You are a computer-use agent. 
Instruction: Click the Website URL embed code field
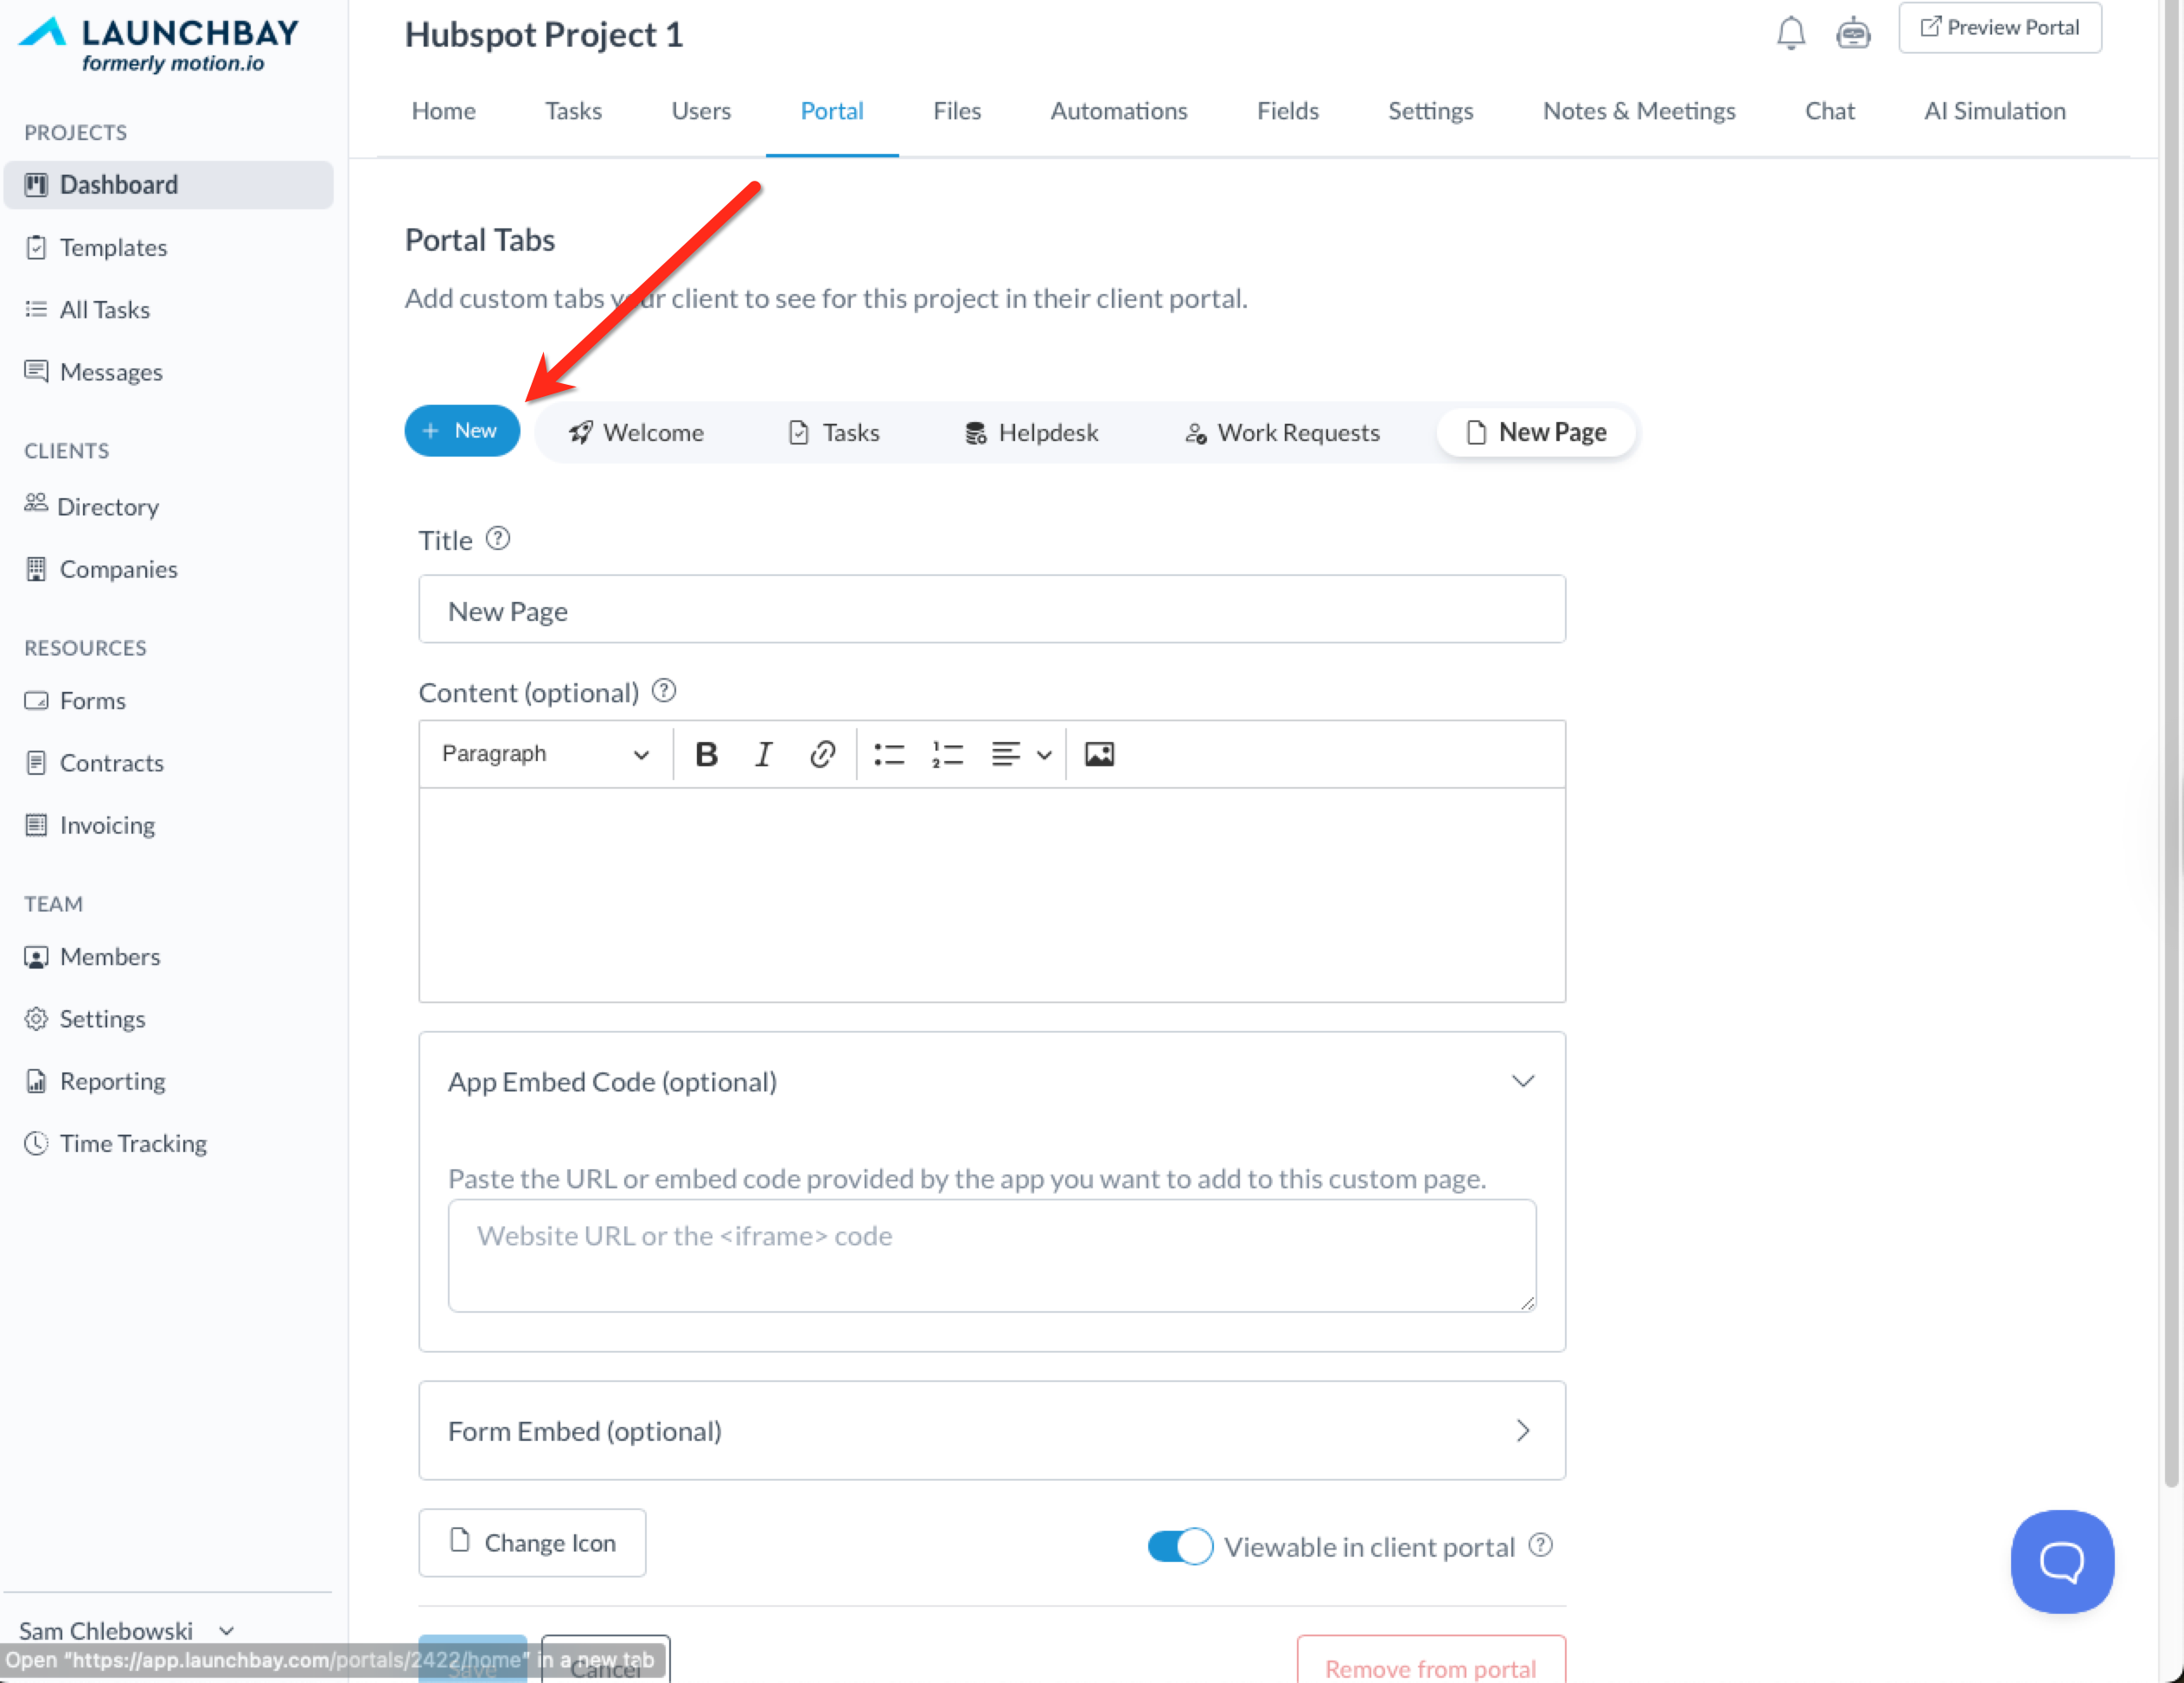tap(991, 1255)
